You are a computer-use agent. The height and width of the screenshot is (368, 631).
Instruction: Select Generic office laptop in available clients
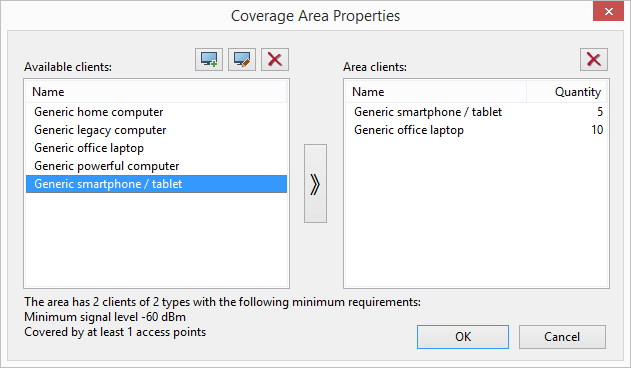coord(157,148)
